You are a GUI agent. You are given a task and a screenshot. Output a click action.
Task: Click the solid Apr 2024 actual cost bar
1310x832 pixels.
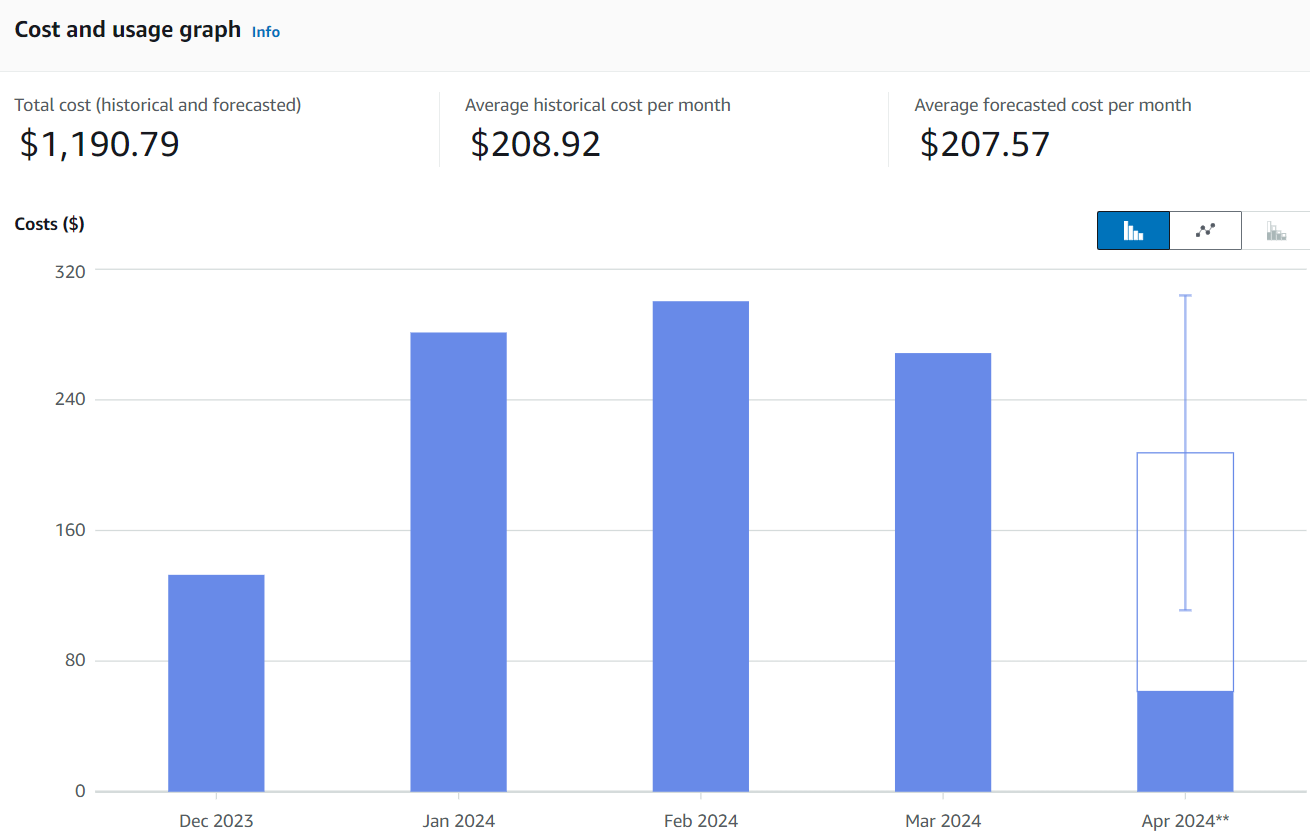[1185, 741]
